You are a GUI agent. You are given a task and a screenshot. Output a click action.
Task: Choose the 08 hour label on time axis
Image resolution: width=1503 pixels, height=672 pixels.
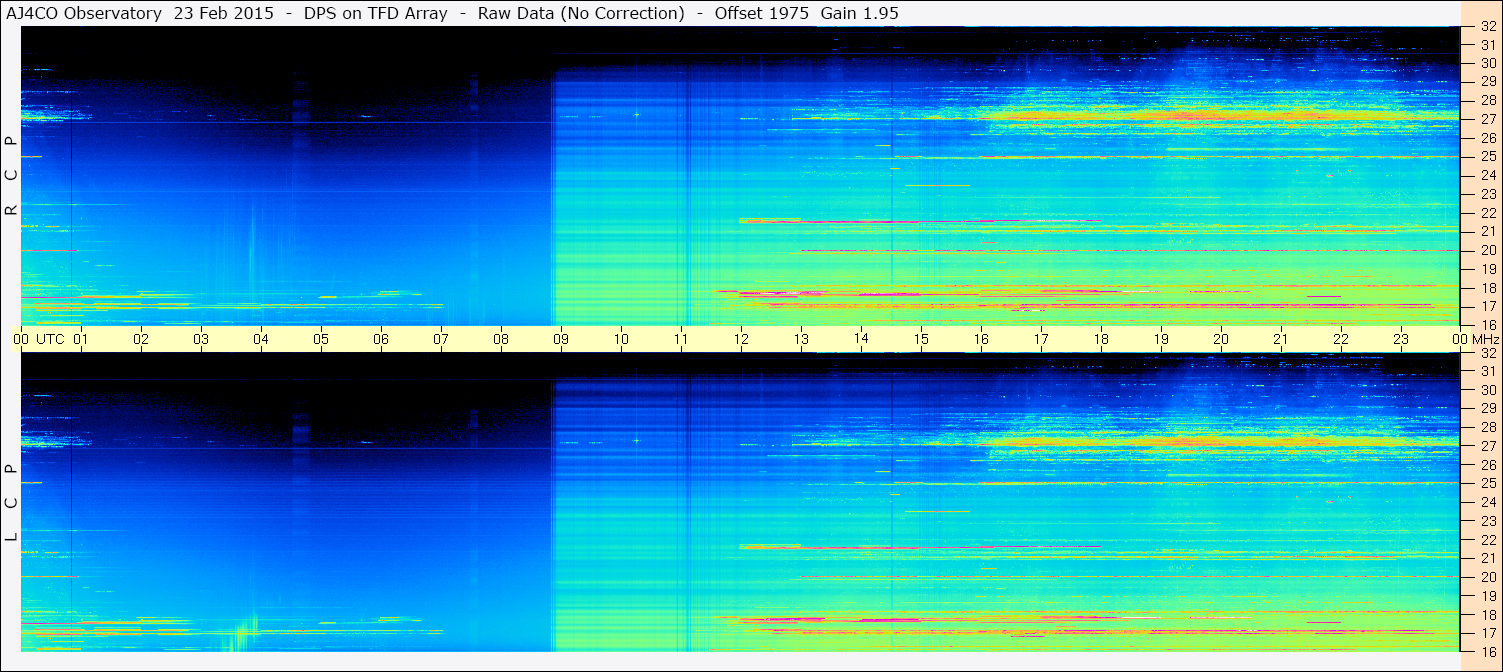point(501,339)
